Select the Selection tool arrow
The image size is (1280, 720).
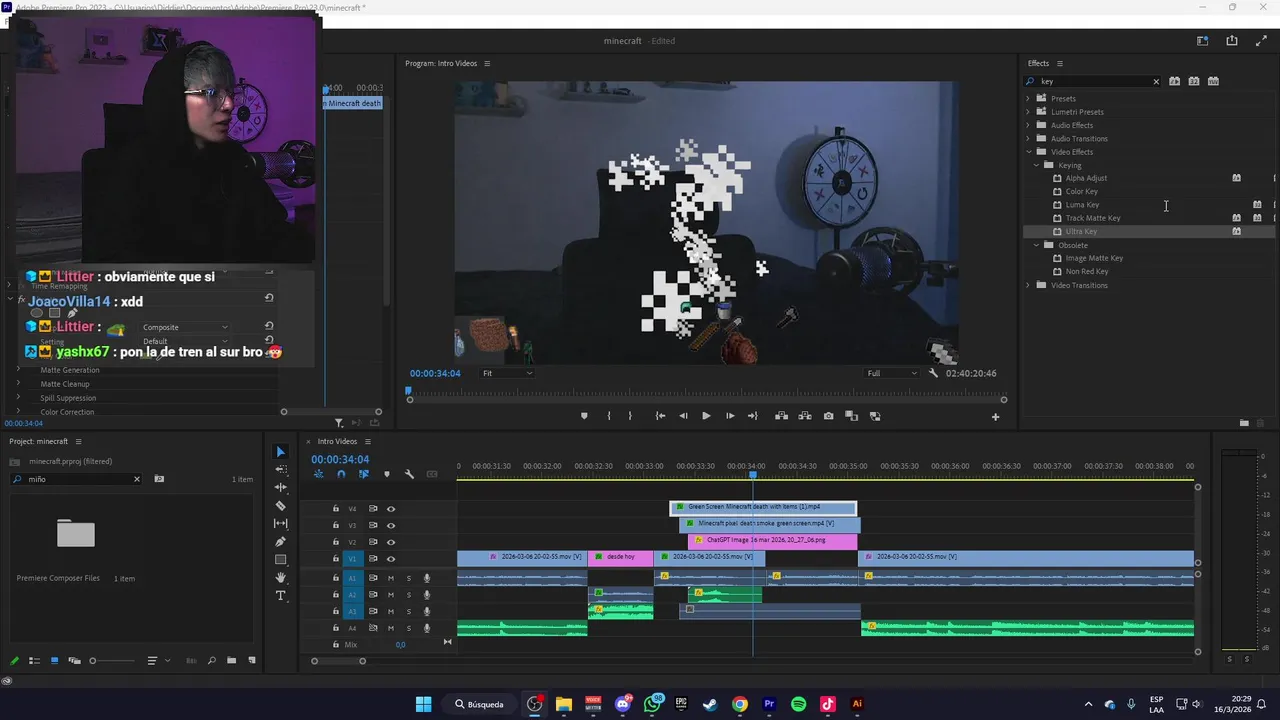click(280, 452)
